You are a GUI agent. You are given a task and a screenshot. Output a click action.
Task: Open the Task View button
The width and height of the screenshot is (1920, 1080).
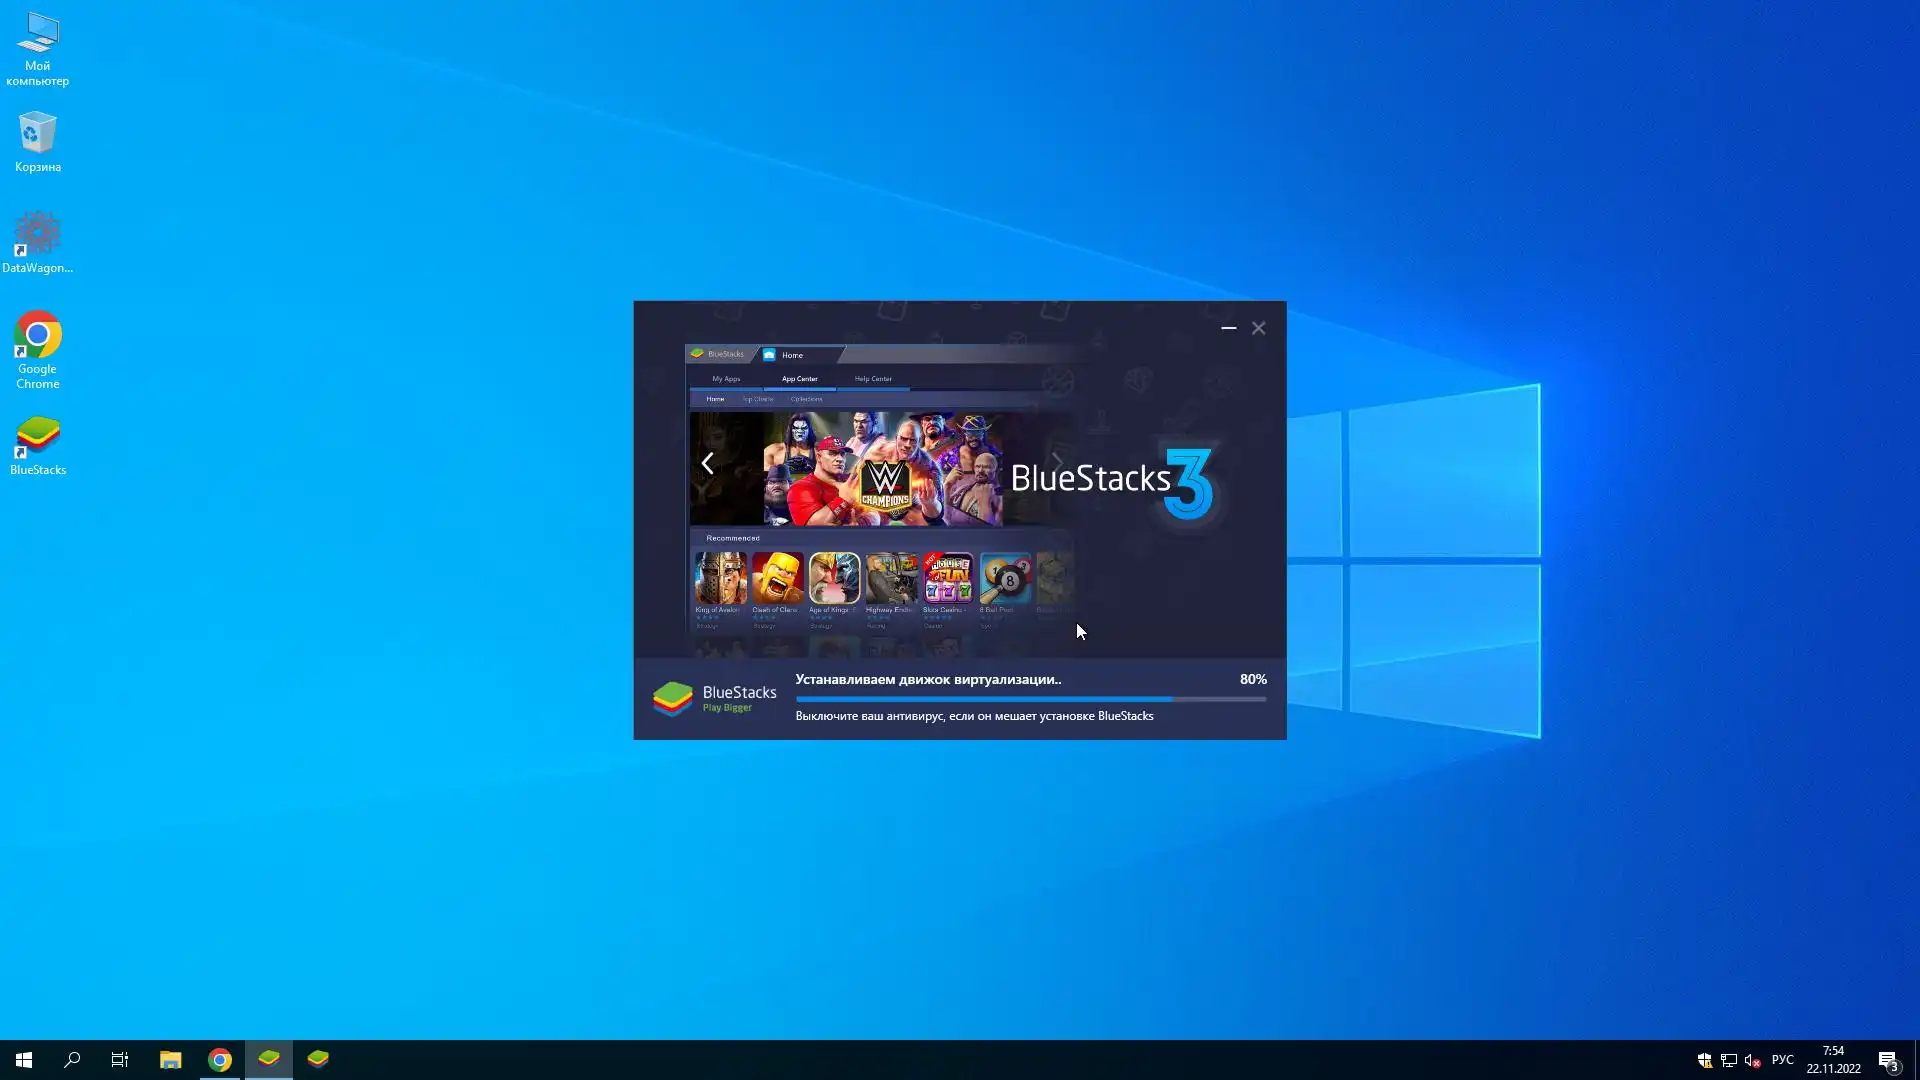pyautogui.click(x=120, y=1059)
